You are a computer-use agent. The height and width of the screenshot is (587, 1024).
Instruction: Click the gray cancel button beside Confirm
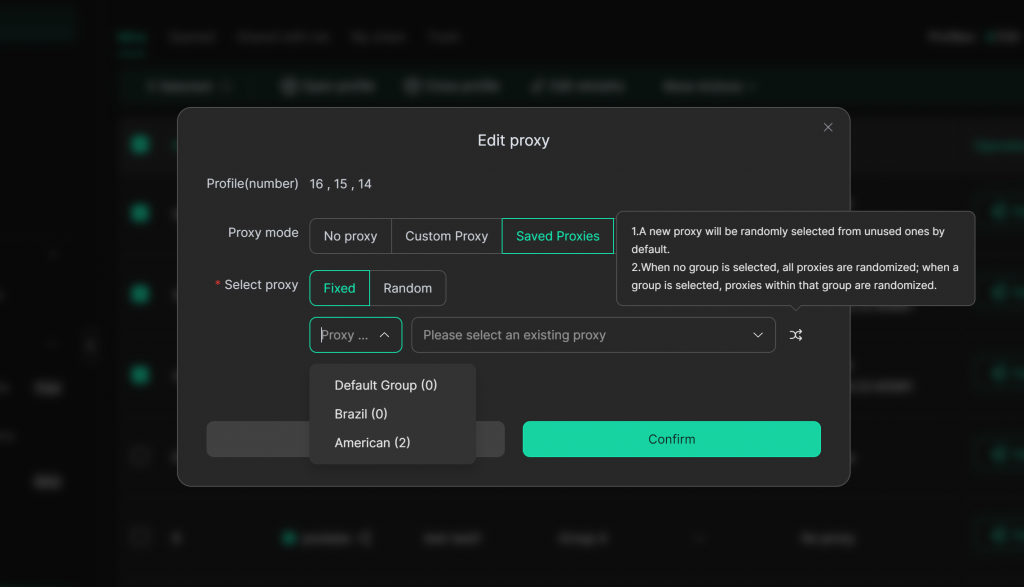[x=257, y=439]
